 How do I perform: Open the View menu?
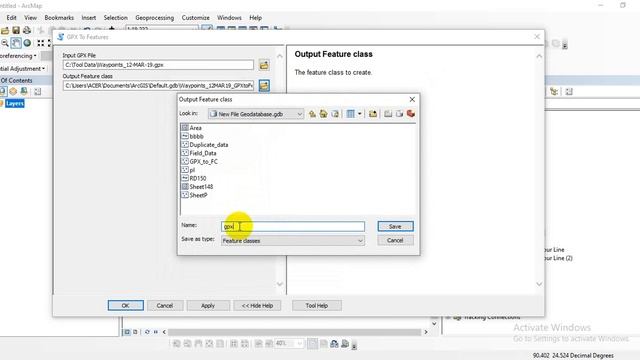(30, 18)
